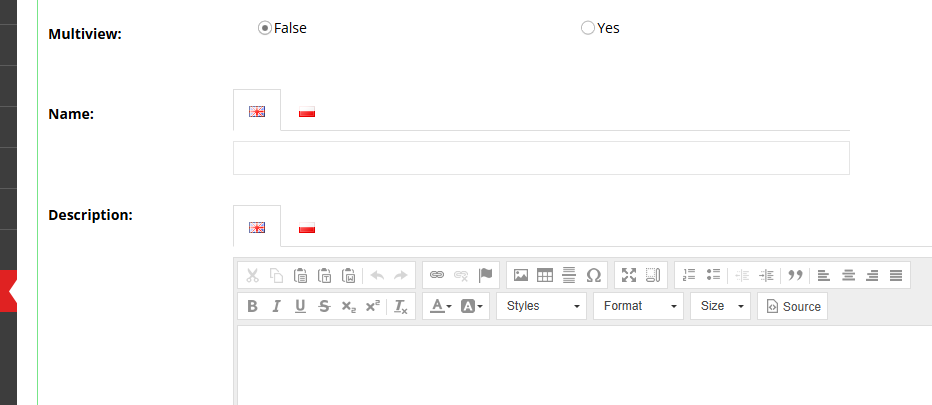Insert an image using the Image icon
Image resolution: width=932 pixels, height=405 pixels.
pyautogui.click(x=521, y=275)
